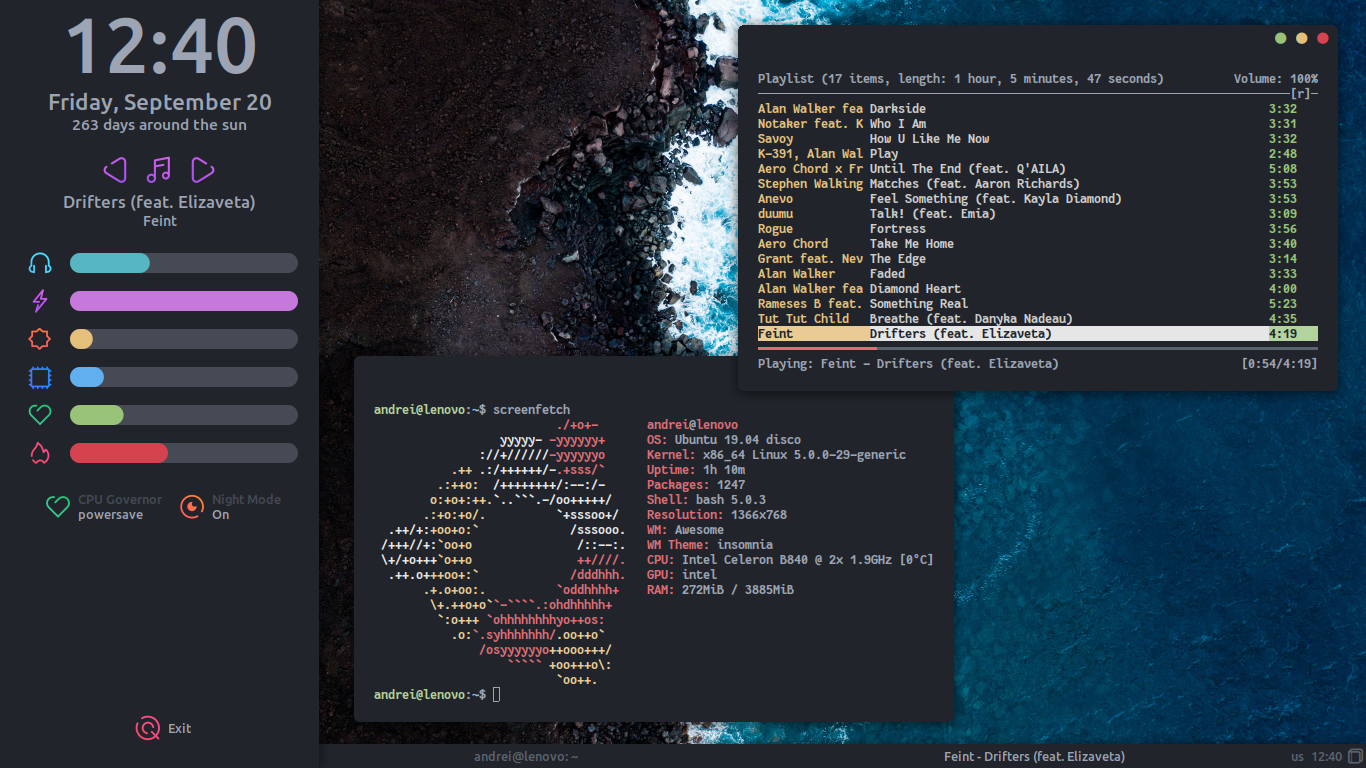Click Feint - Drifters task in bottom bar
The height and width of the screenshot is (768, 1366).
pyautogui.click(x=1034, y=757)
